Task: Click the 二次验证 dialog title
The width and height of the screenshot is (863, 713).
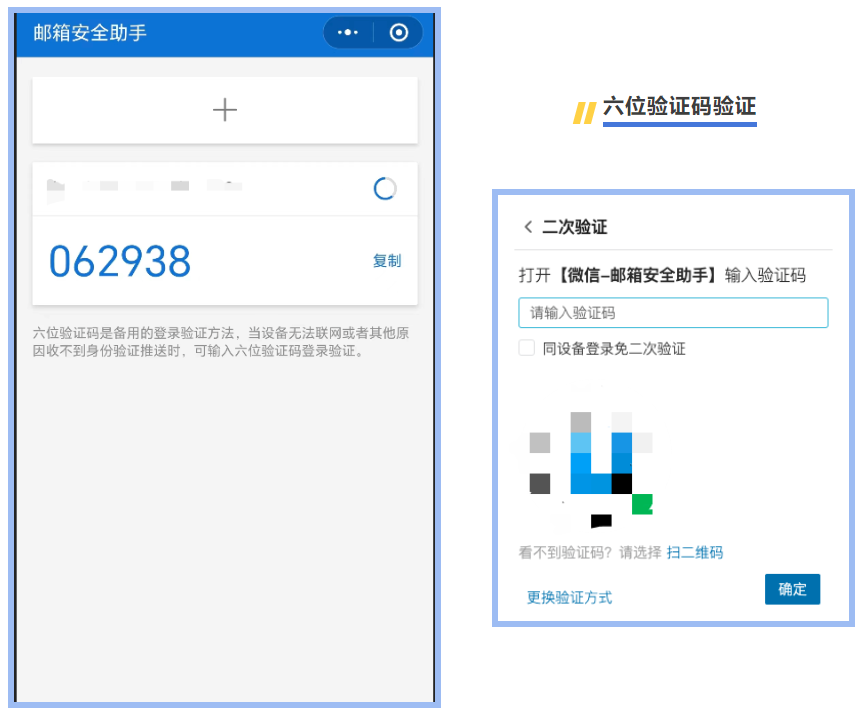Action: point(574,227)
